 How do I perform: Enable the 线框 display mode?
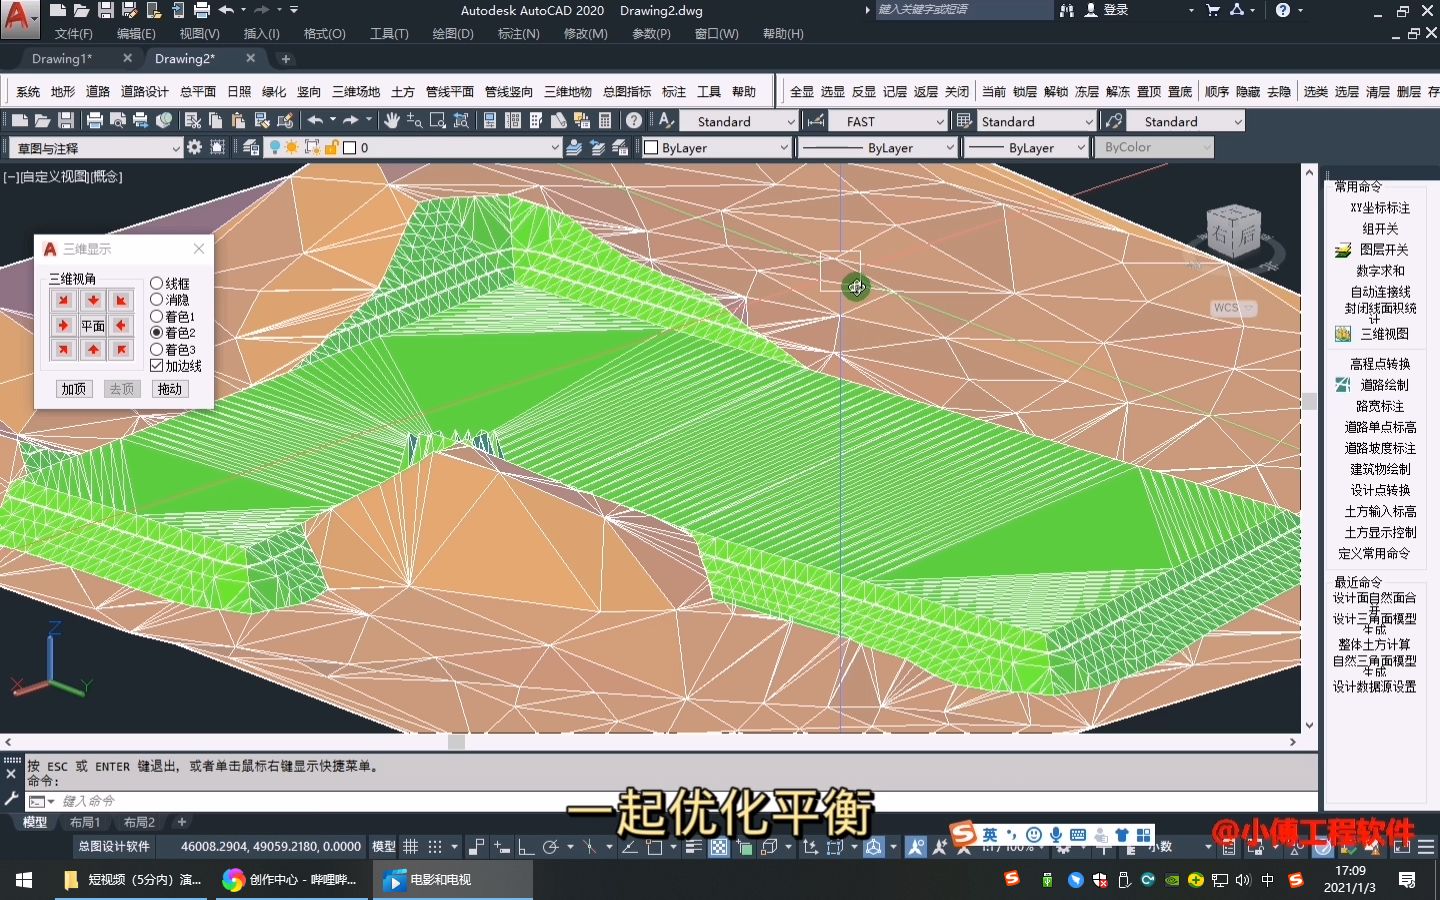click(x=157, y=283)
